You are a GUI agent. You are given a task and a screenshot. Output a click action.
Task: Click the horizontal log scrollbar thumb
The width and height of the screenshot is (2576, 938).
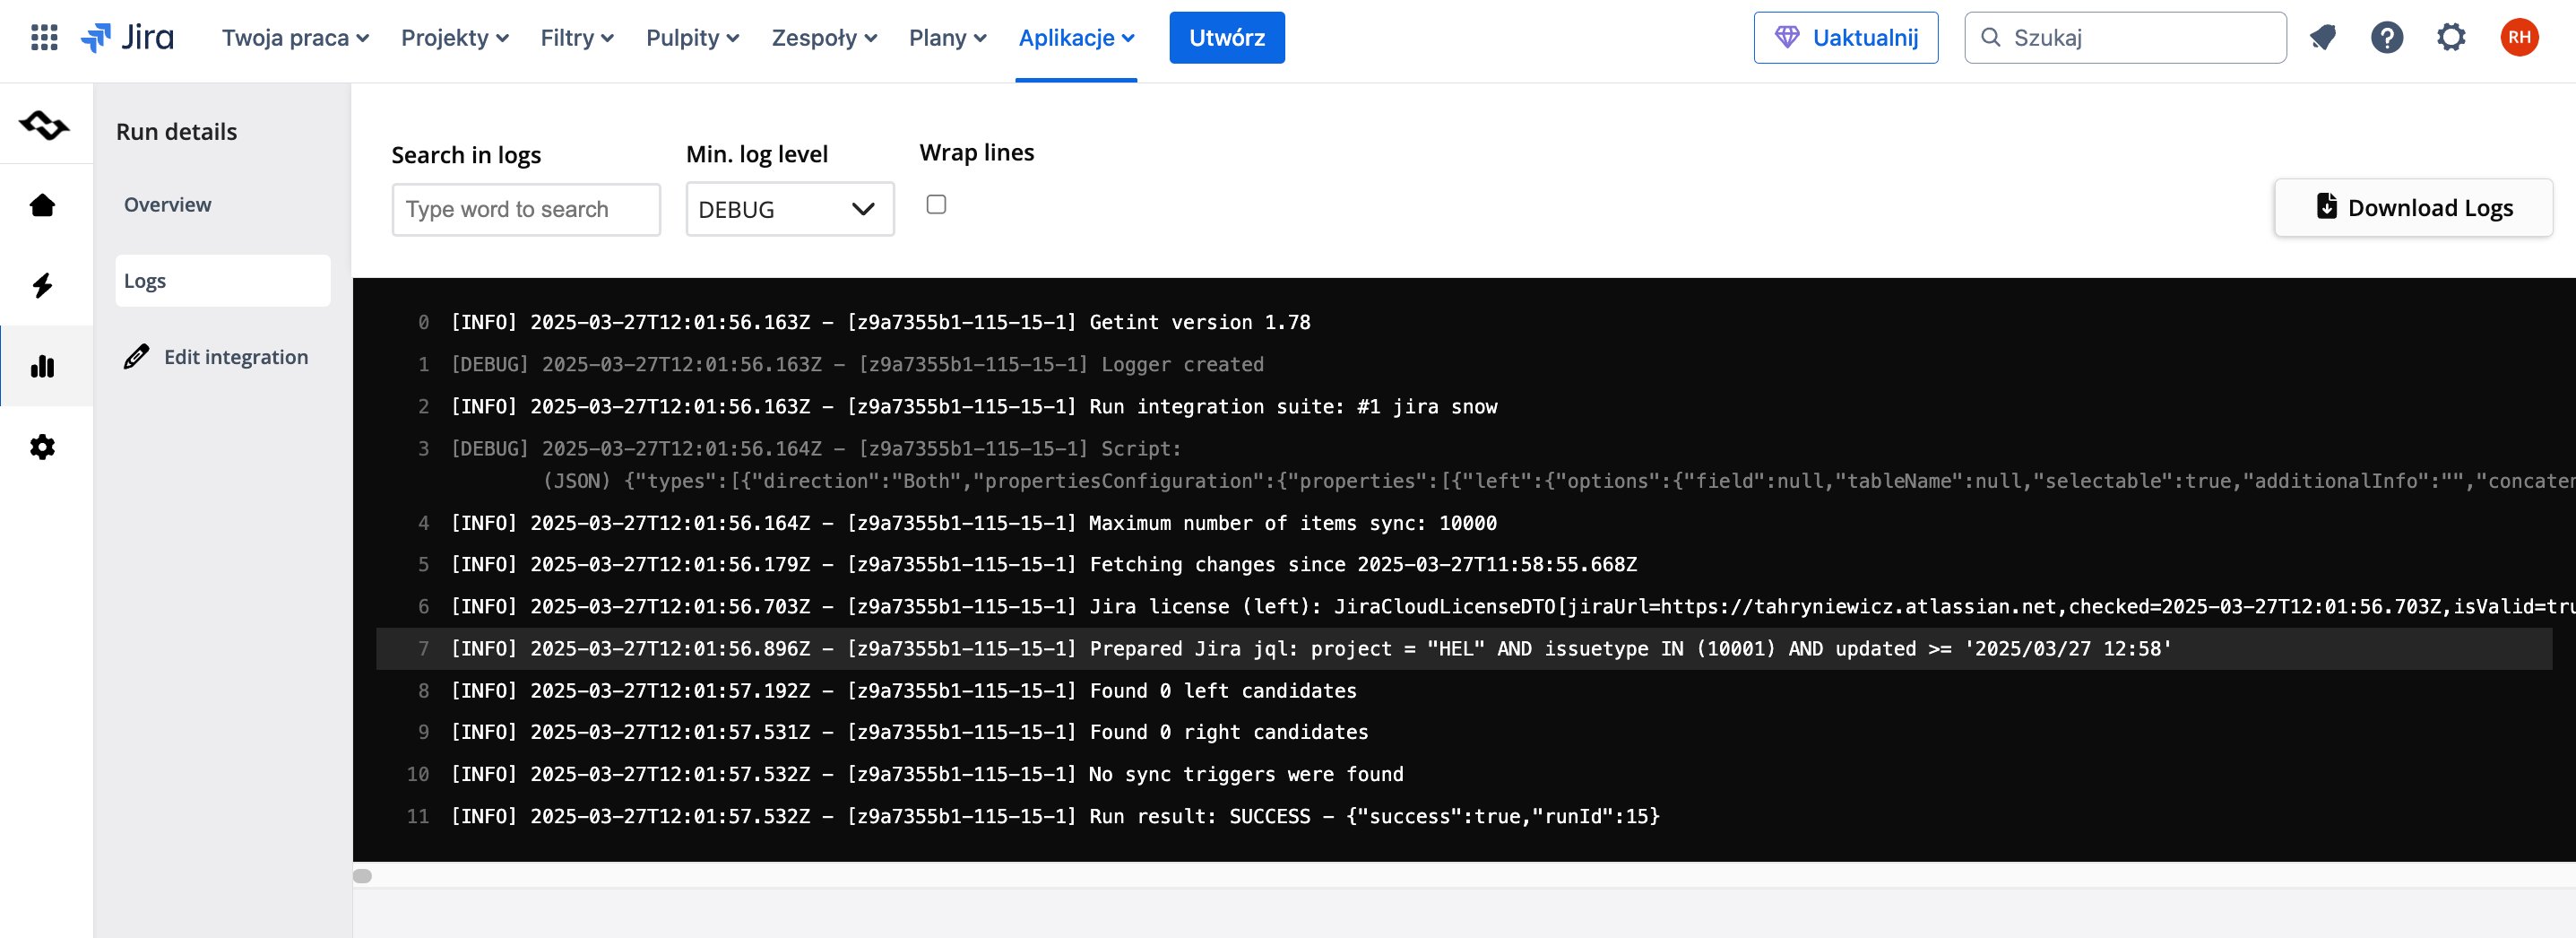[x=362, y=876]
